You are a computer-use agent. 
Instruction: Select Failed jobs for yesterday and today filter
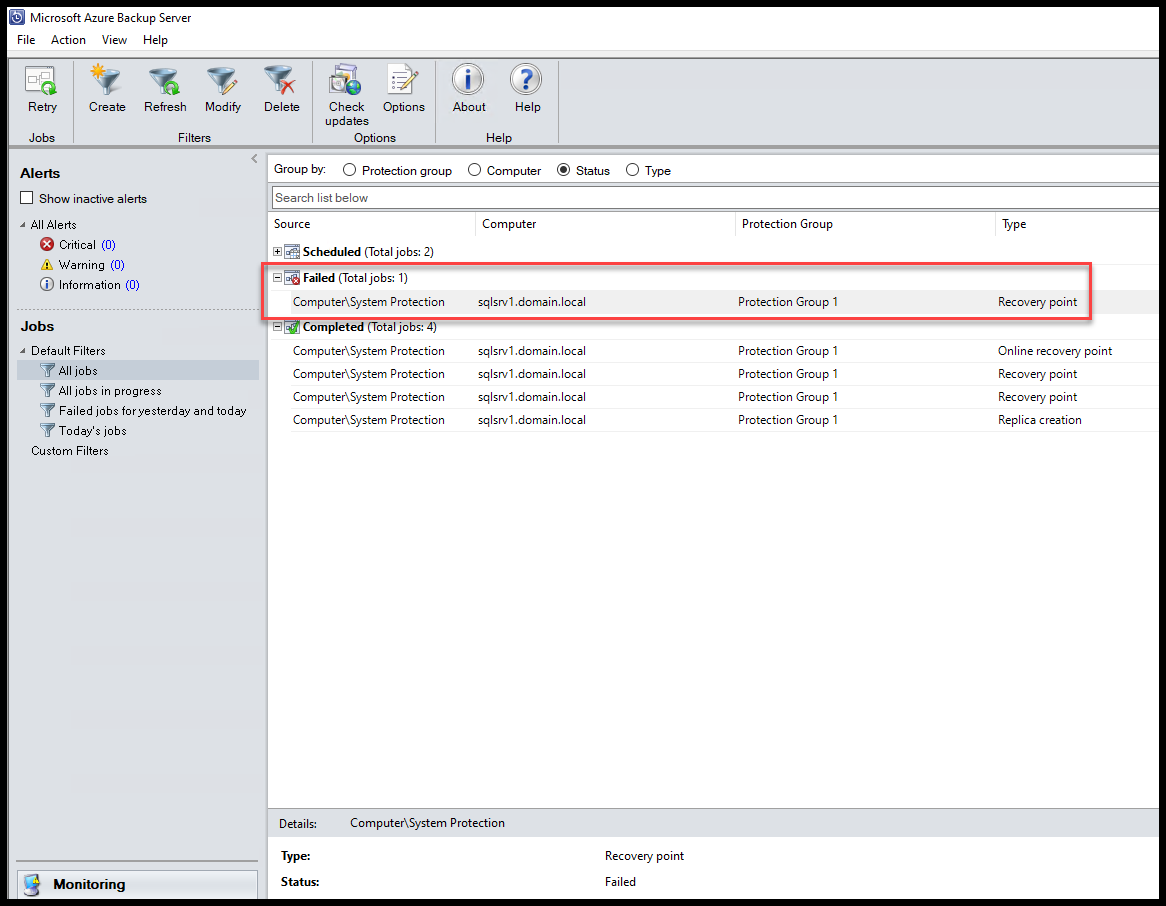point(152,411)
